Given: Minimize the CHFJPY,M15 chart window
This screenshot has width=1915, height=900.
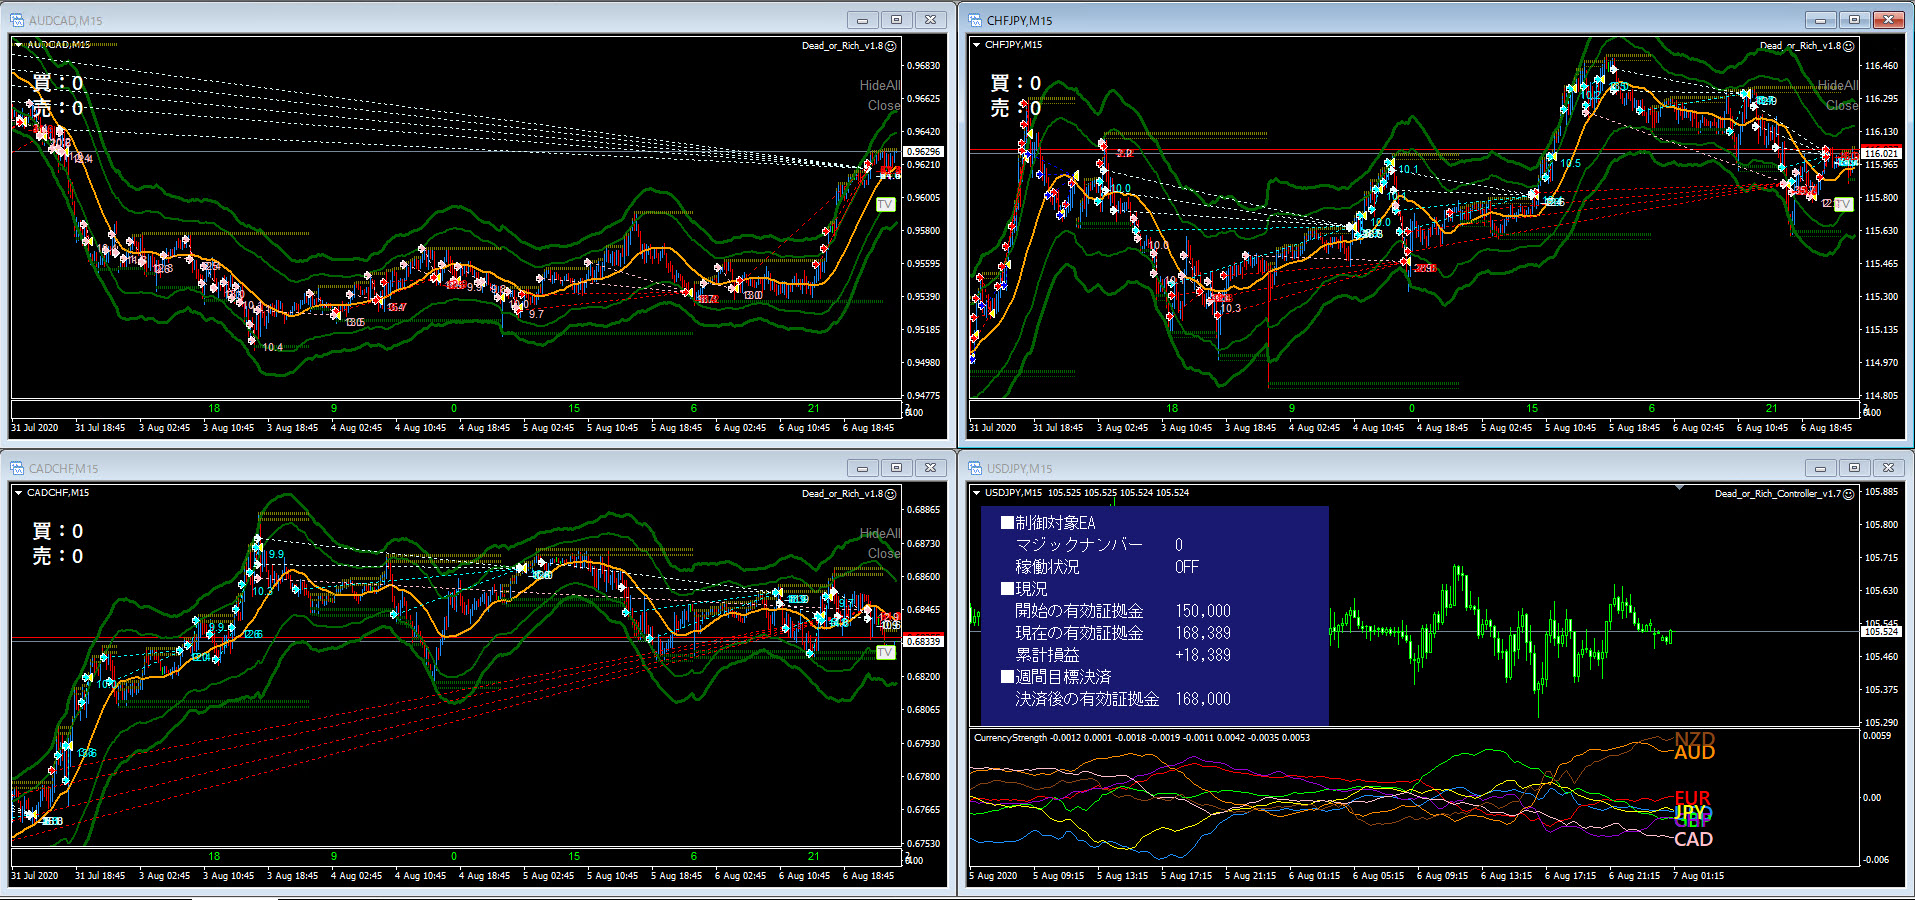Looking at the screenshot, I should 1820,20.
